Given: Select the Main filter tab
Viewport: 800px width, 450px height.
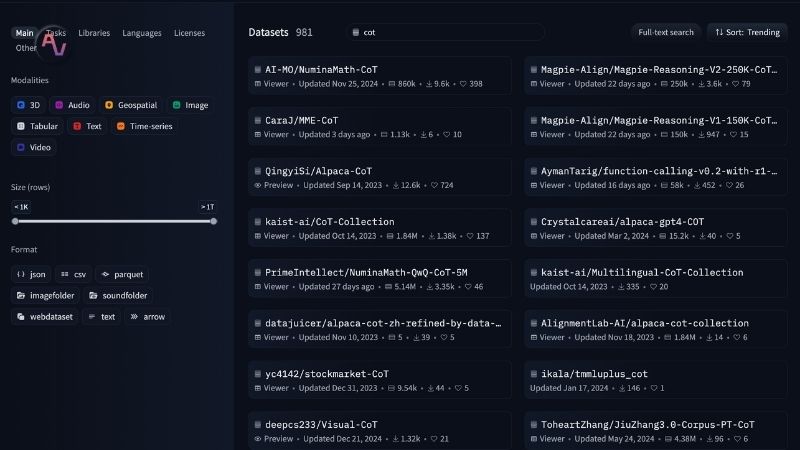Looking at the screenshot, I should coord(24,33).
